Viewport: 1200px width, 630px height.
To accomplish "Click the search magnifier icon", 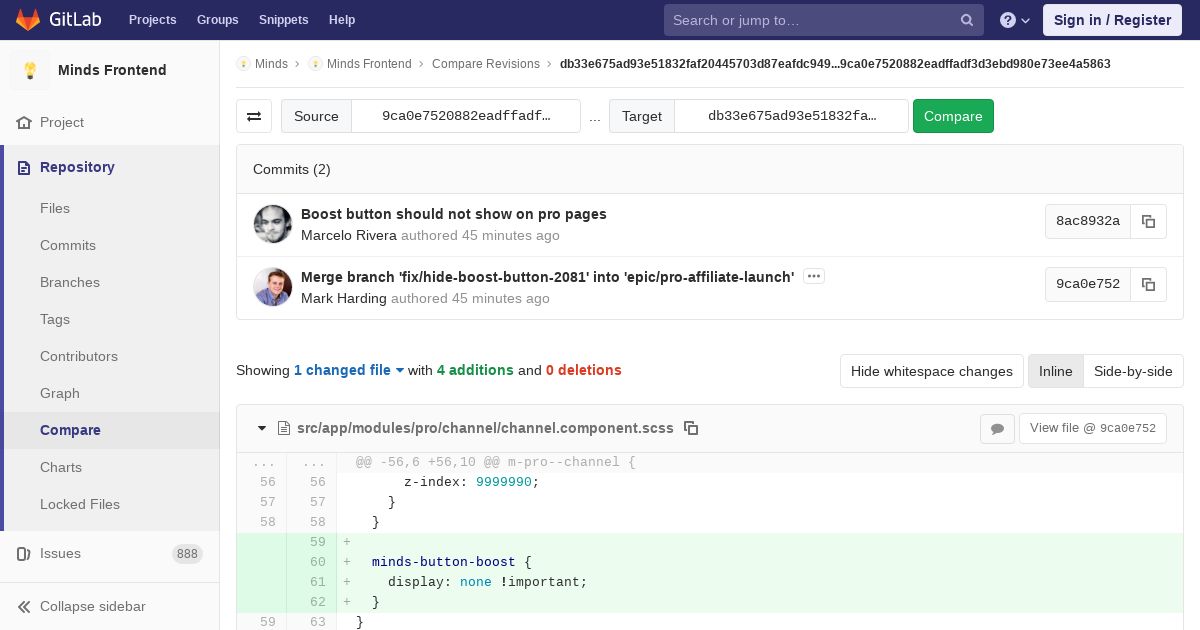I will coord(967,20).
